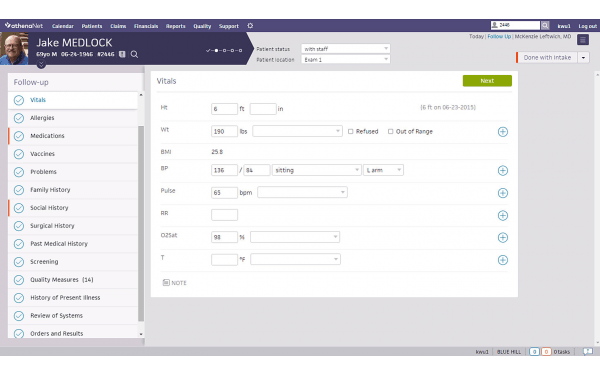Open the Calendar menu
This screenshot has height=375, width=600.
click(x=63, y=26)
